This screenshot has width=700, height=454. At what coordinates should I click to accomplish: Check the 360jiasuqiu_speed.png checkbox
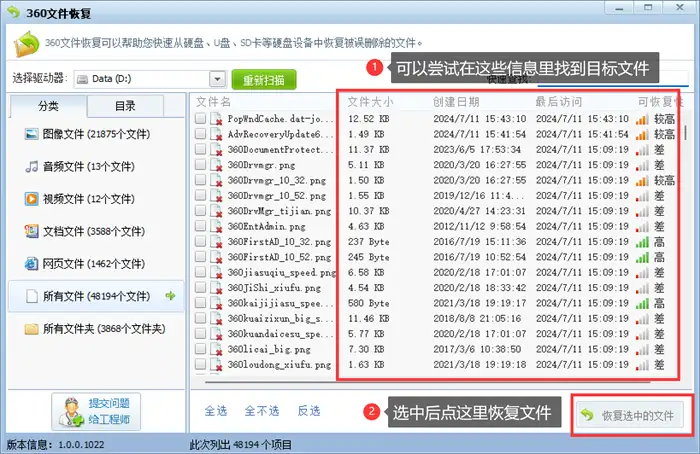point(200,271)
